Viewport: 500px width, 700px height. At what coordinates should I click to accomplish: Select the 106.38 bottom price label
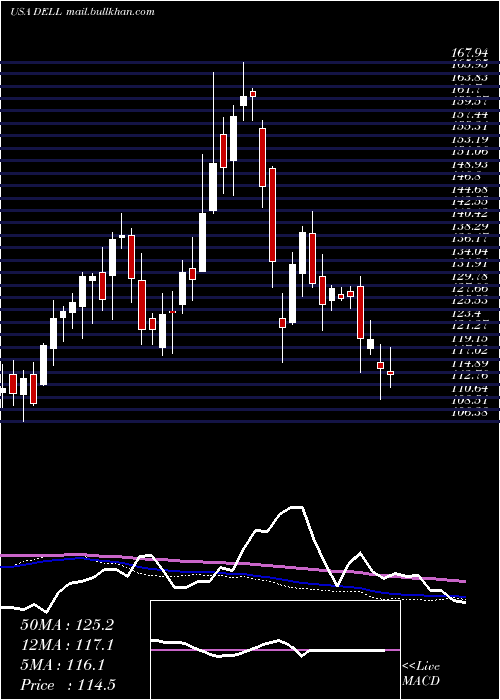coord(469,412)
